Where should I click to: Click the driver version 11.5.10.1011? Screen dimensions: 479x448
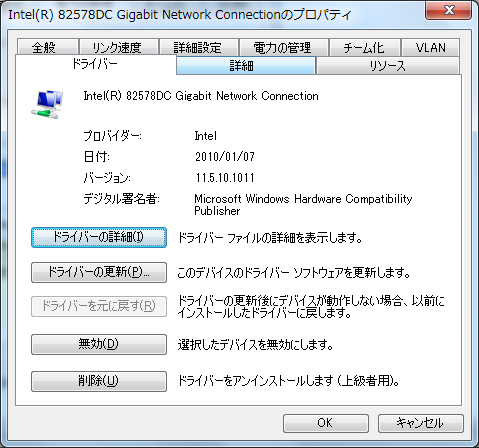click(225, 178)
